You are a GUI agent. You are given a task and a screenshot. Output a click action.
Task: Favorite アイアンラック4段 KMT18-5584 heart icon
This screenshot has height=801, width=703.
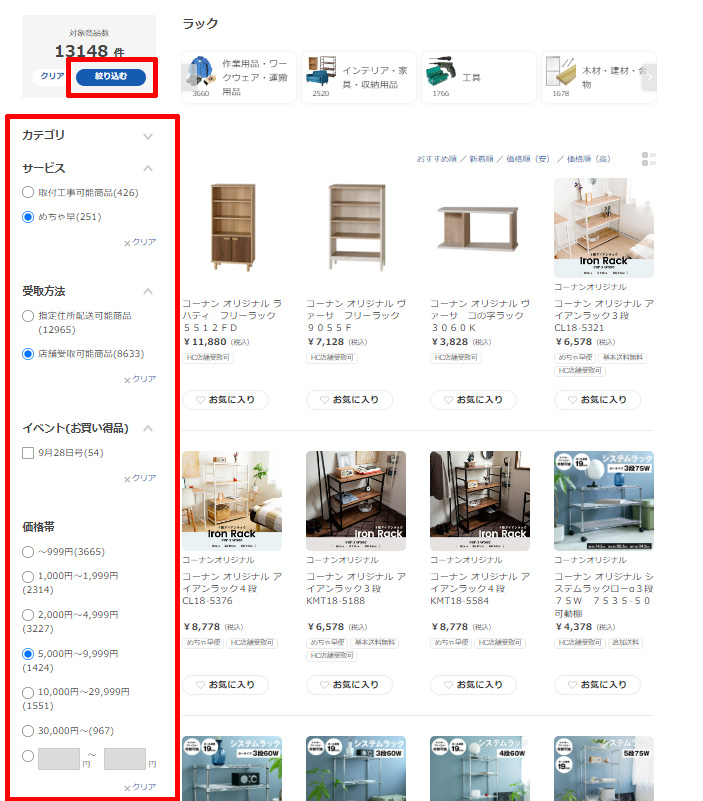pos(449,685)
